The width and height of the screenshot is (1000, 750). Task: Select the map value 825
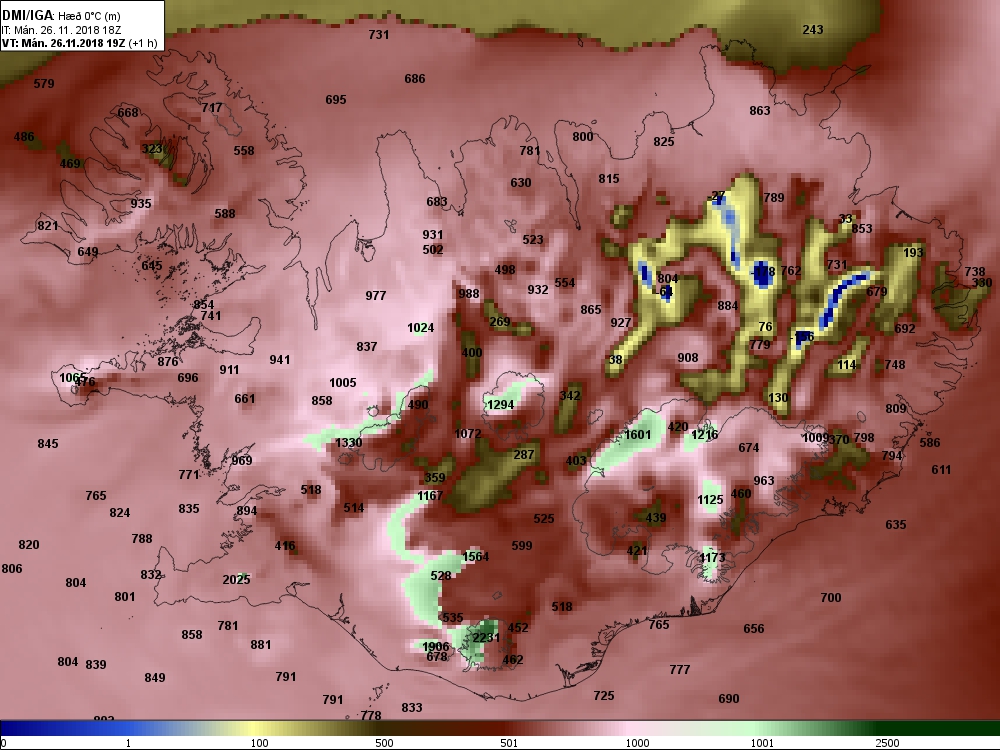pos(663,142)
